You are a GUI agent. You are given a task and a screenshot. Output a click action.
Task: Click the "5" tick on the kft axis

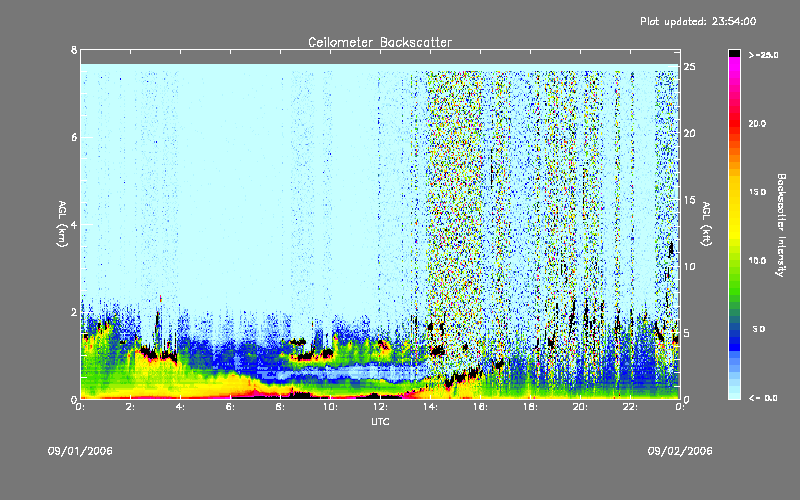tap(687, 333)
